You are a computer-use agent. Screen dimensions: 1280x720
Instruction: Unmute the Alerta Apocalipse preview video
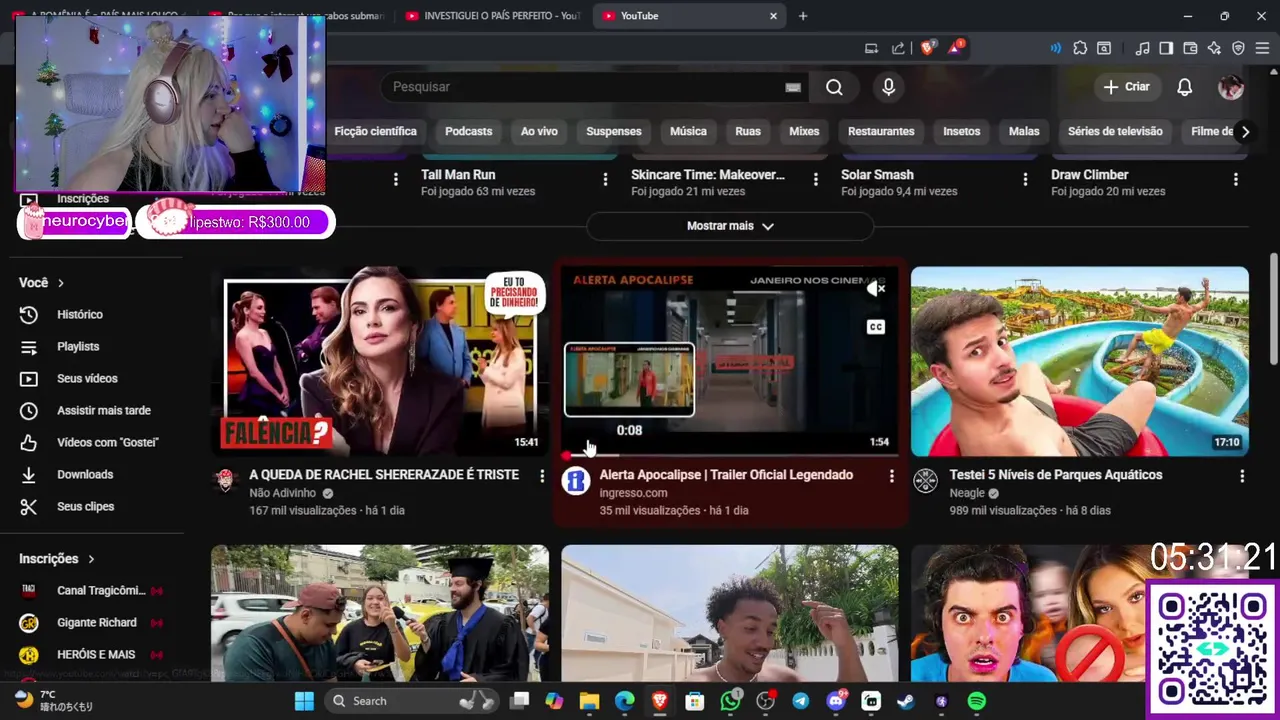click(x=876, y=289)
